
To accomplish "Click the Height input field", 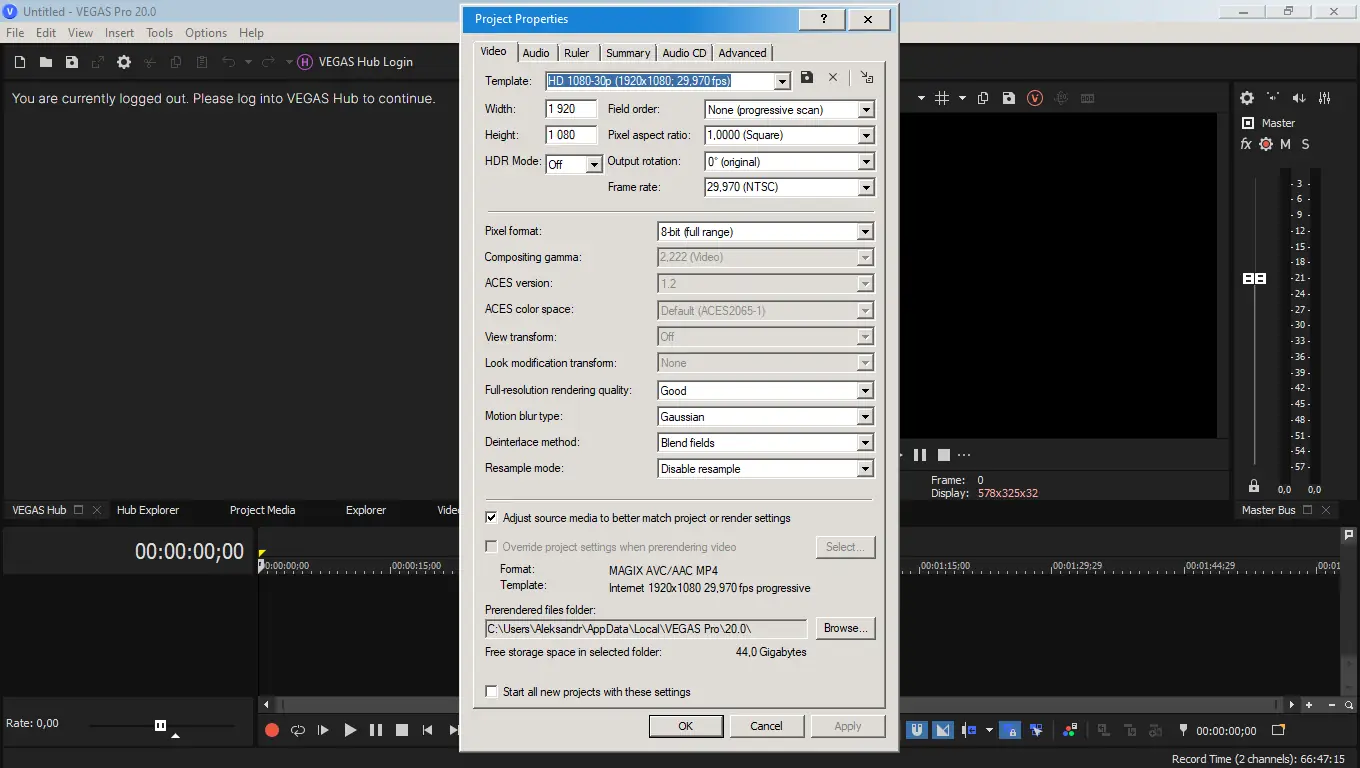I will coord(571,135).
